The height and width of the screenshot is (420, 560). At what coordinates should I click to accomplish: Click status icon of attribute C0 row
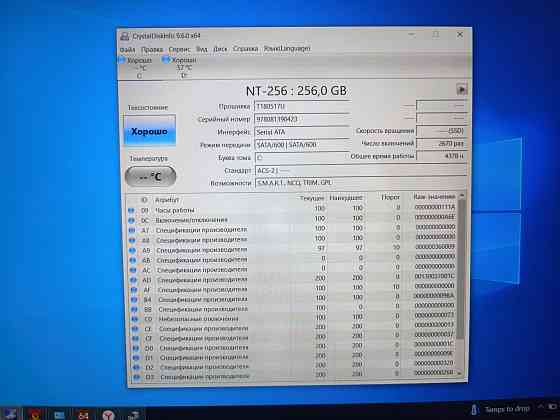135,319
